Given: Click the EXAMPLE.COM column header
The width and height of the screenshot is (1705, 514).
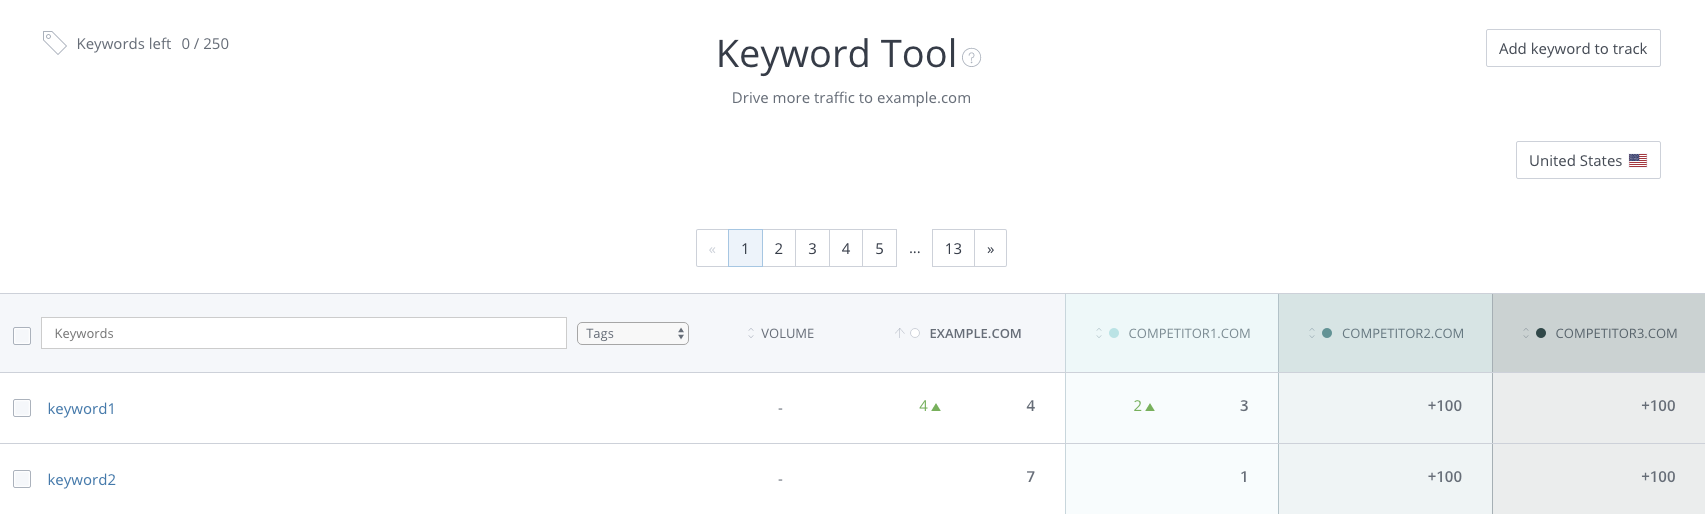Looking at the screenshot, I should pyautogui.click(x=975, y=334).
